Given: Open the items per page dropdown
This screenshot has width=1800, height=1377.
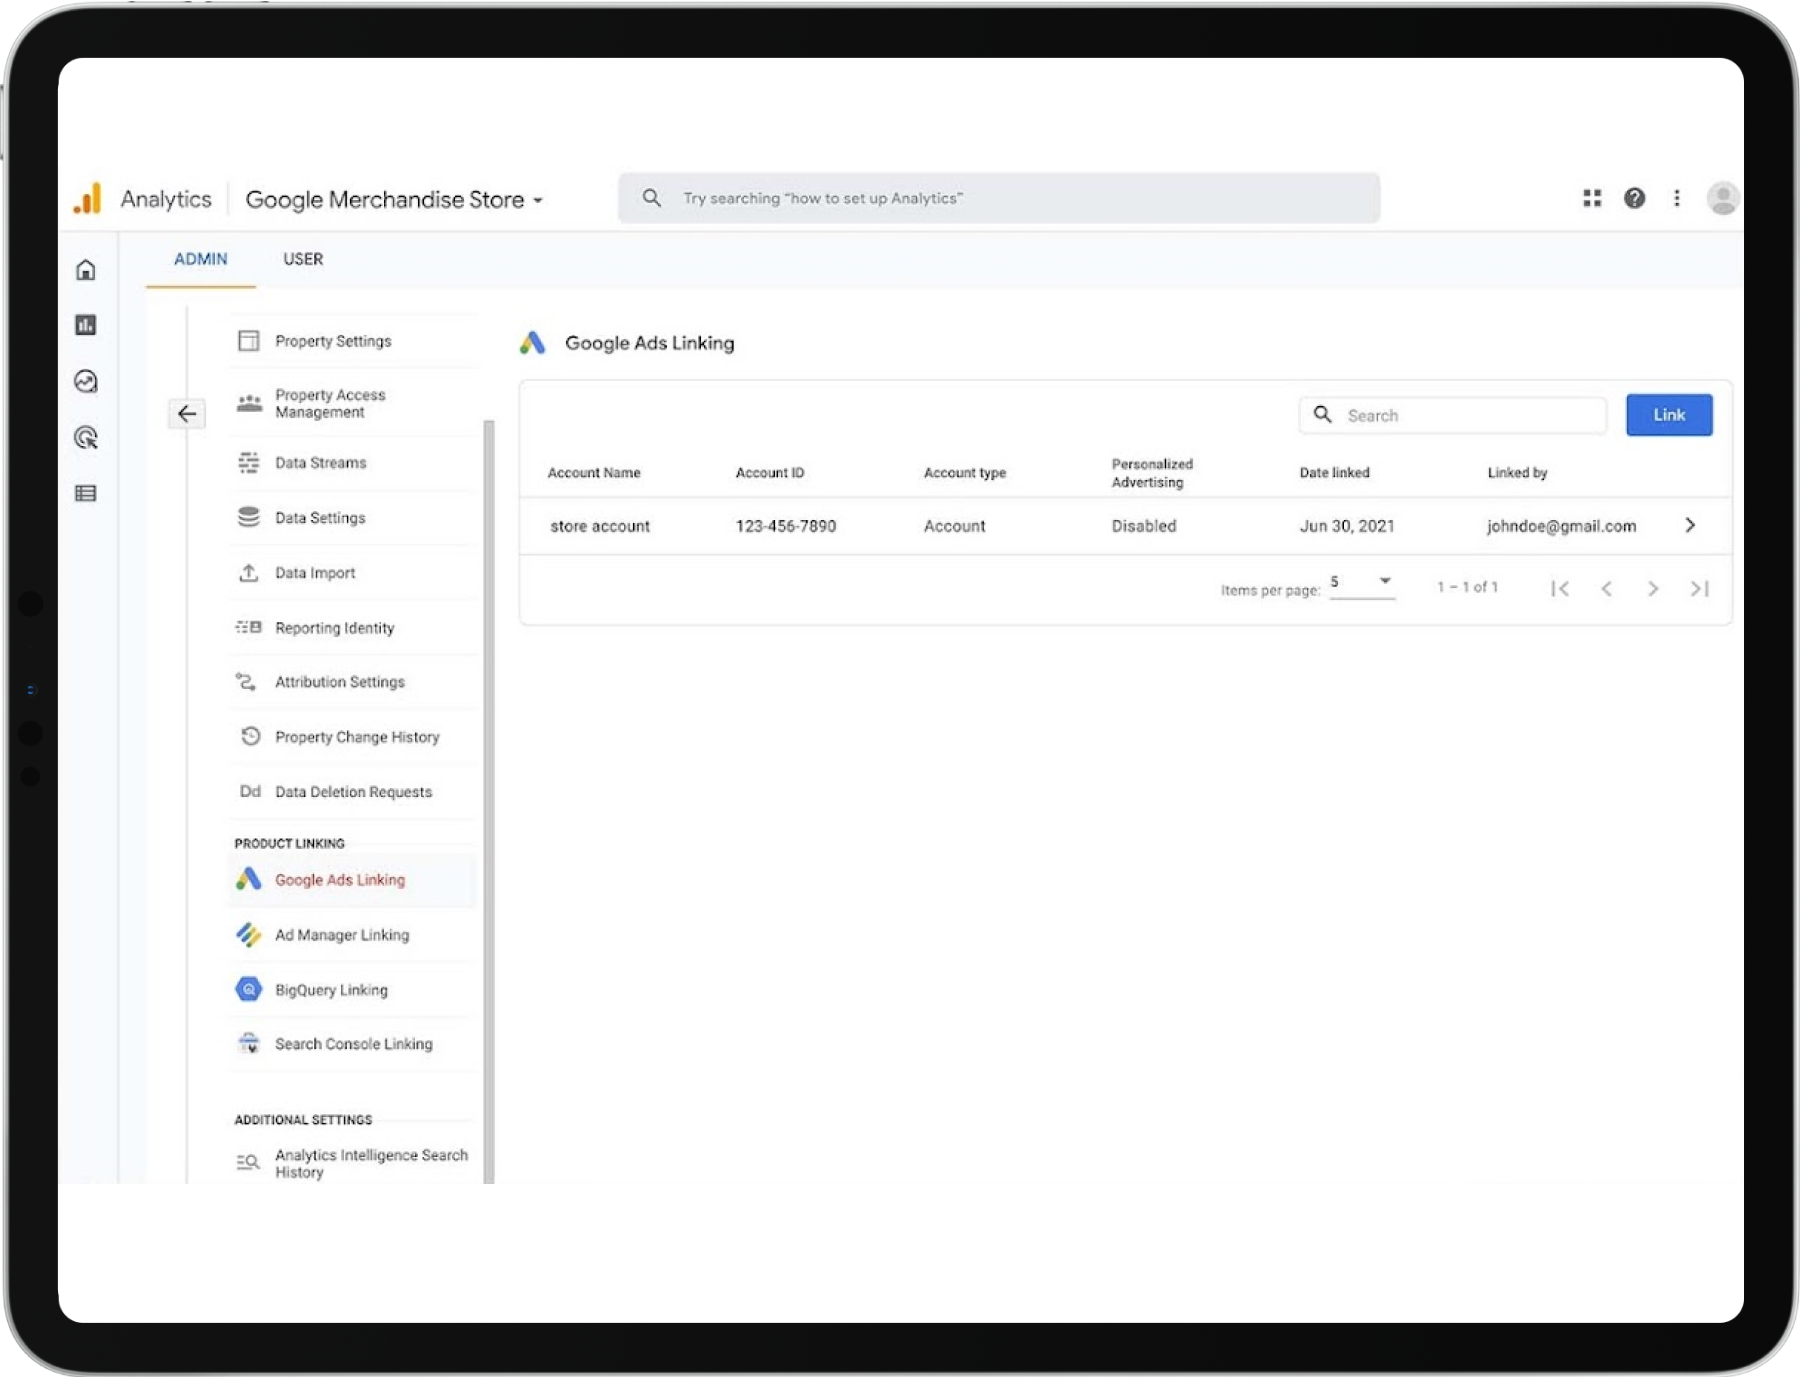Looking at the screenshot, I should click(x=1362, y=583).
